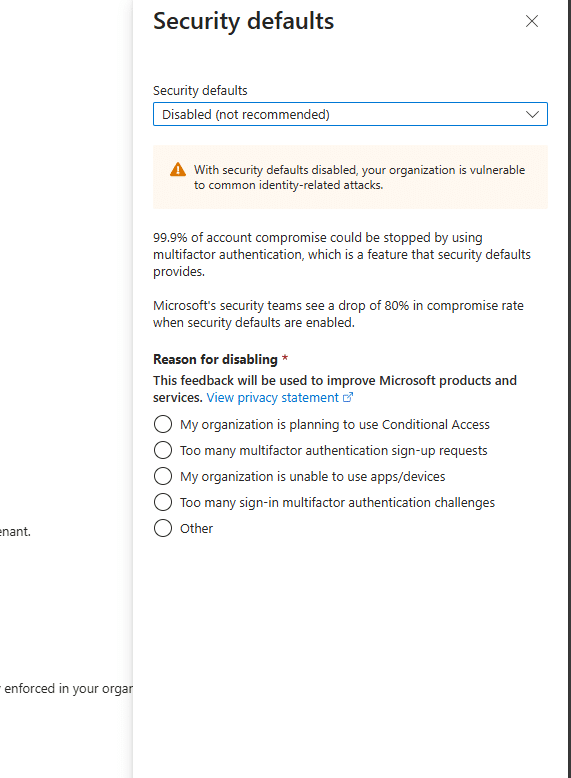Image resolution: width=571 pixels, height=778 pixels.
Task: Click the external link icon after privacy statement
Action: 348,397
